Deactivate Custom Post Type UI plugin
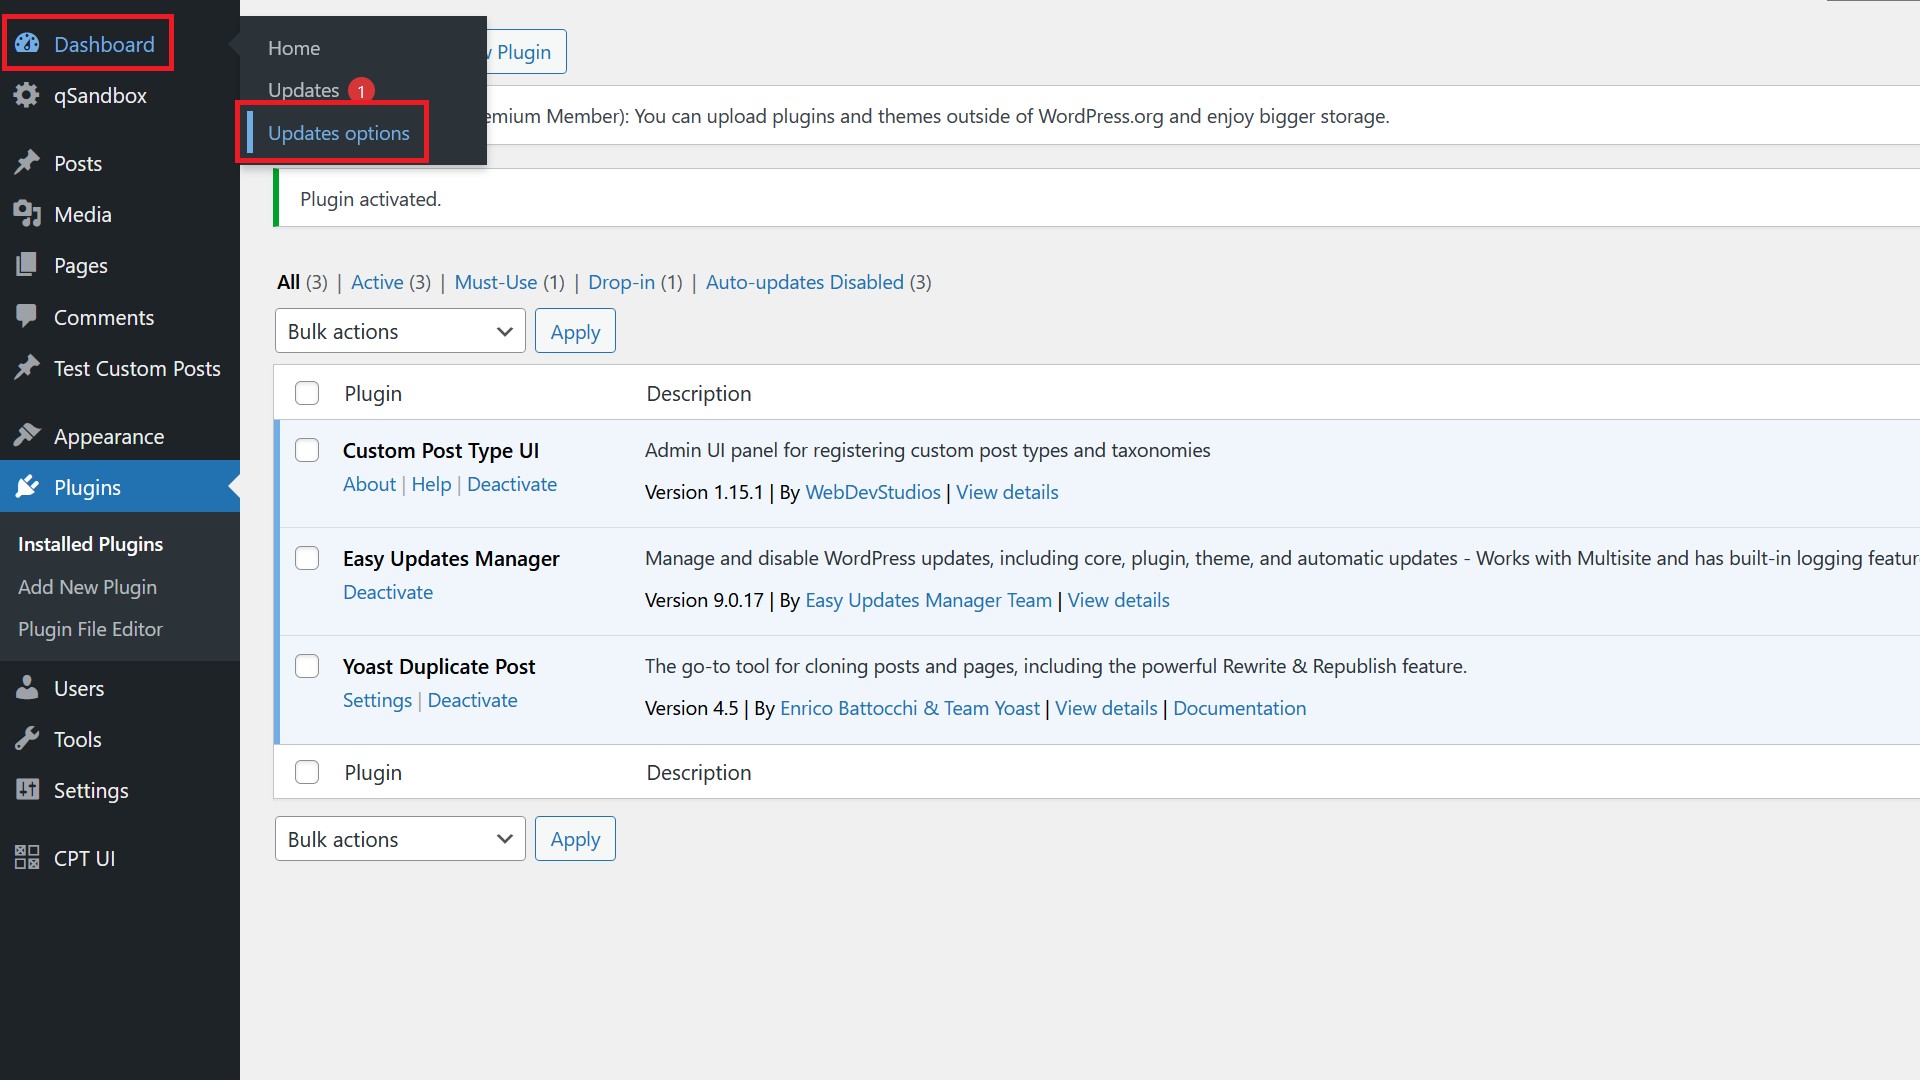1920x1080 pixels. tap(512, 484)
